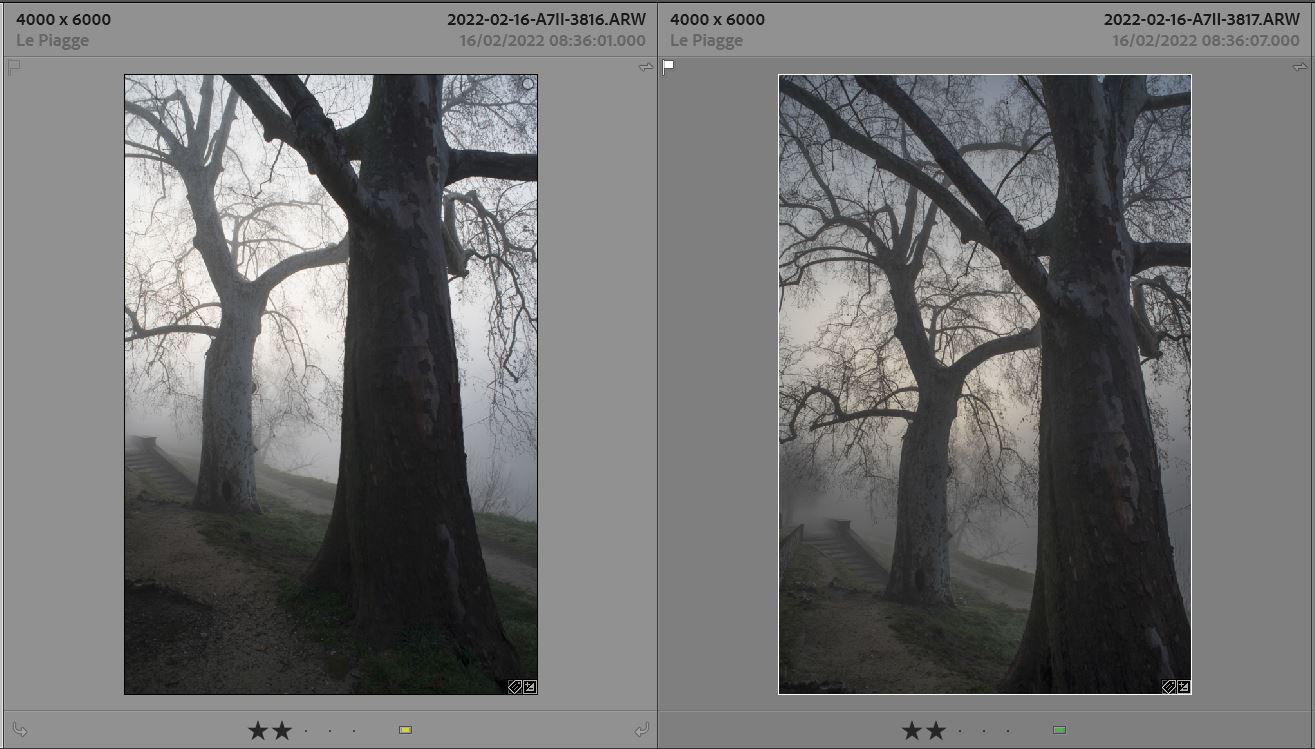Click capture time 16/02/2022 08:36:07.000
The image size is (1315, 749).
point(1206,41)
